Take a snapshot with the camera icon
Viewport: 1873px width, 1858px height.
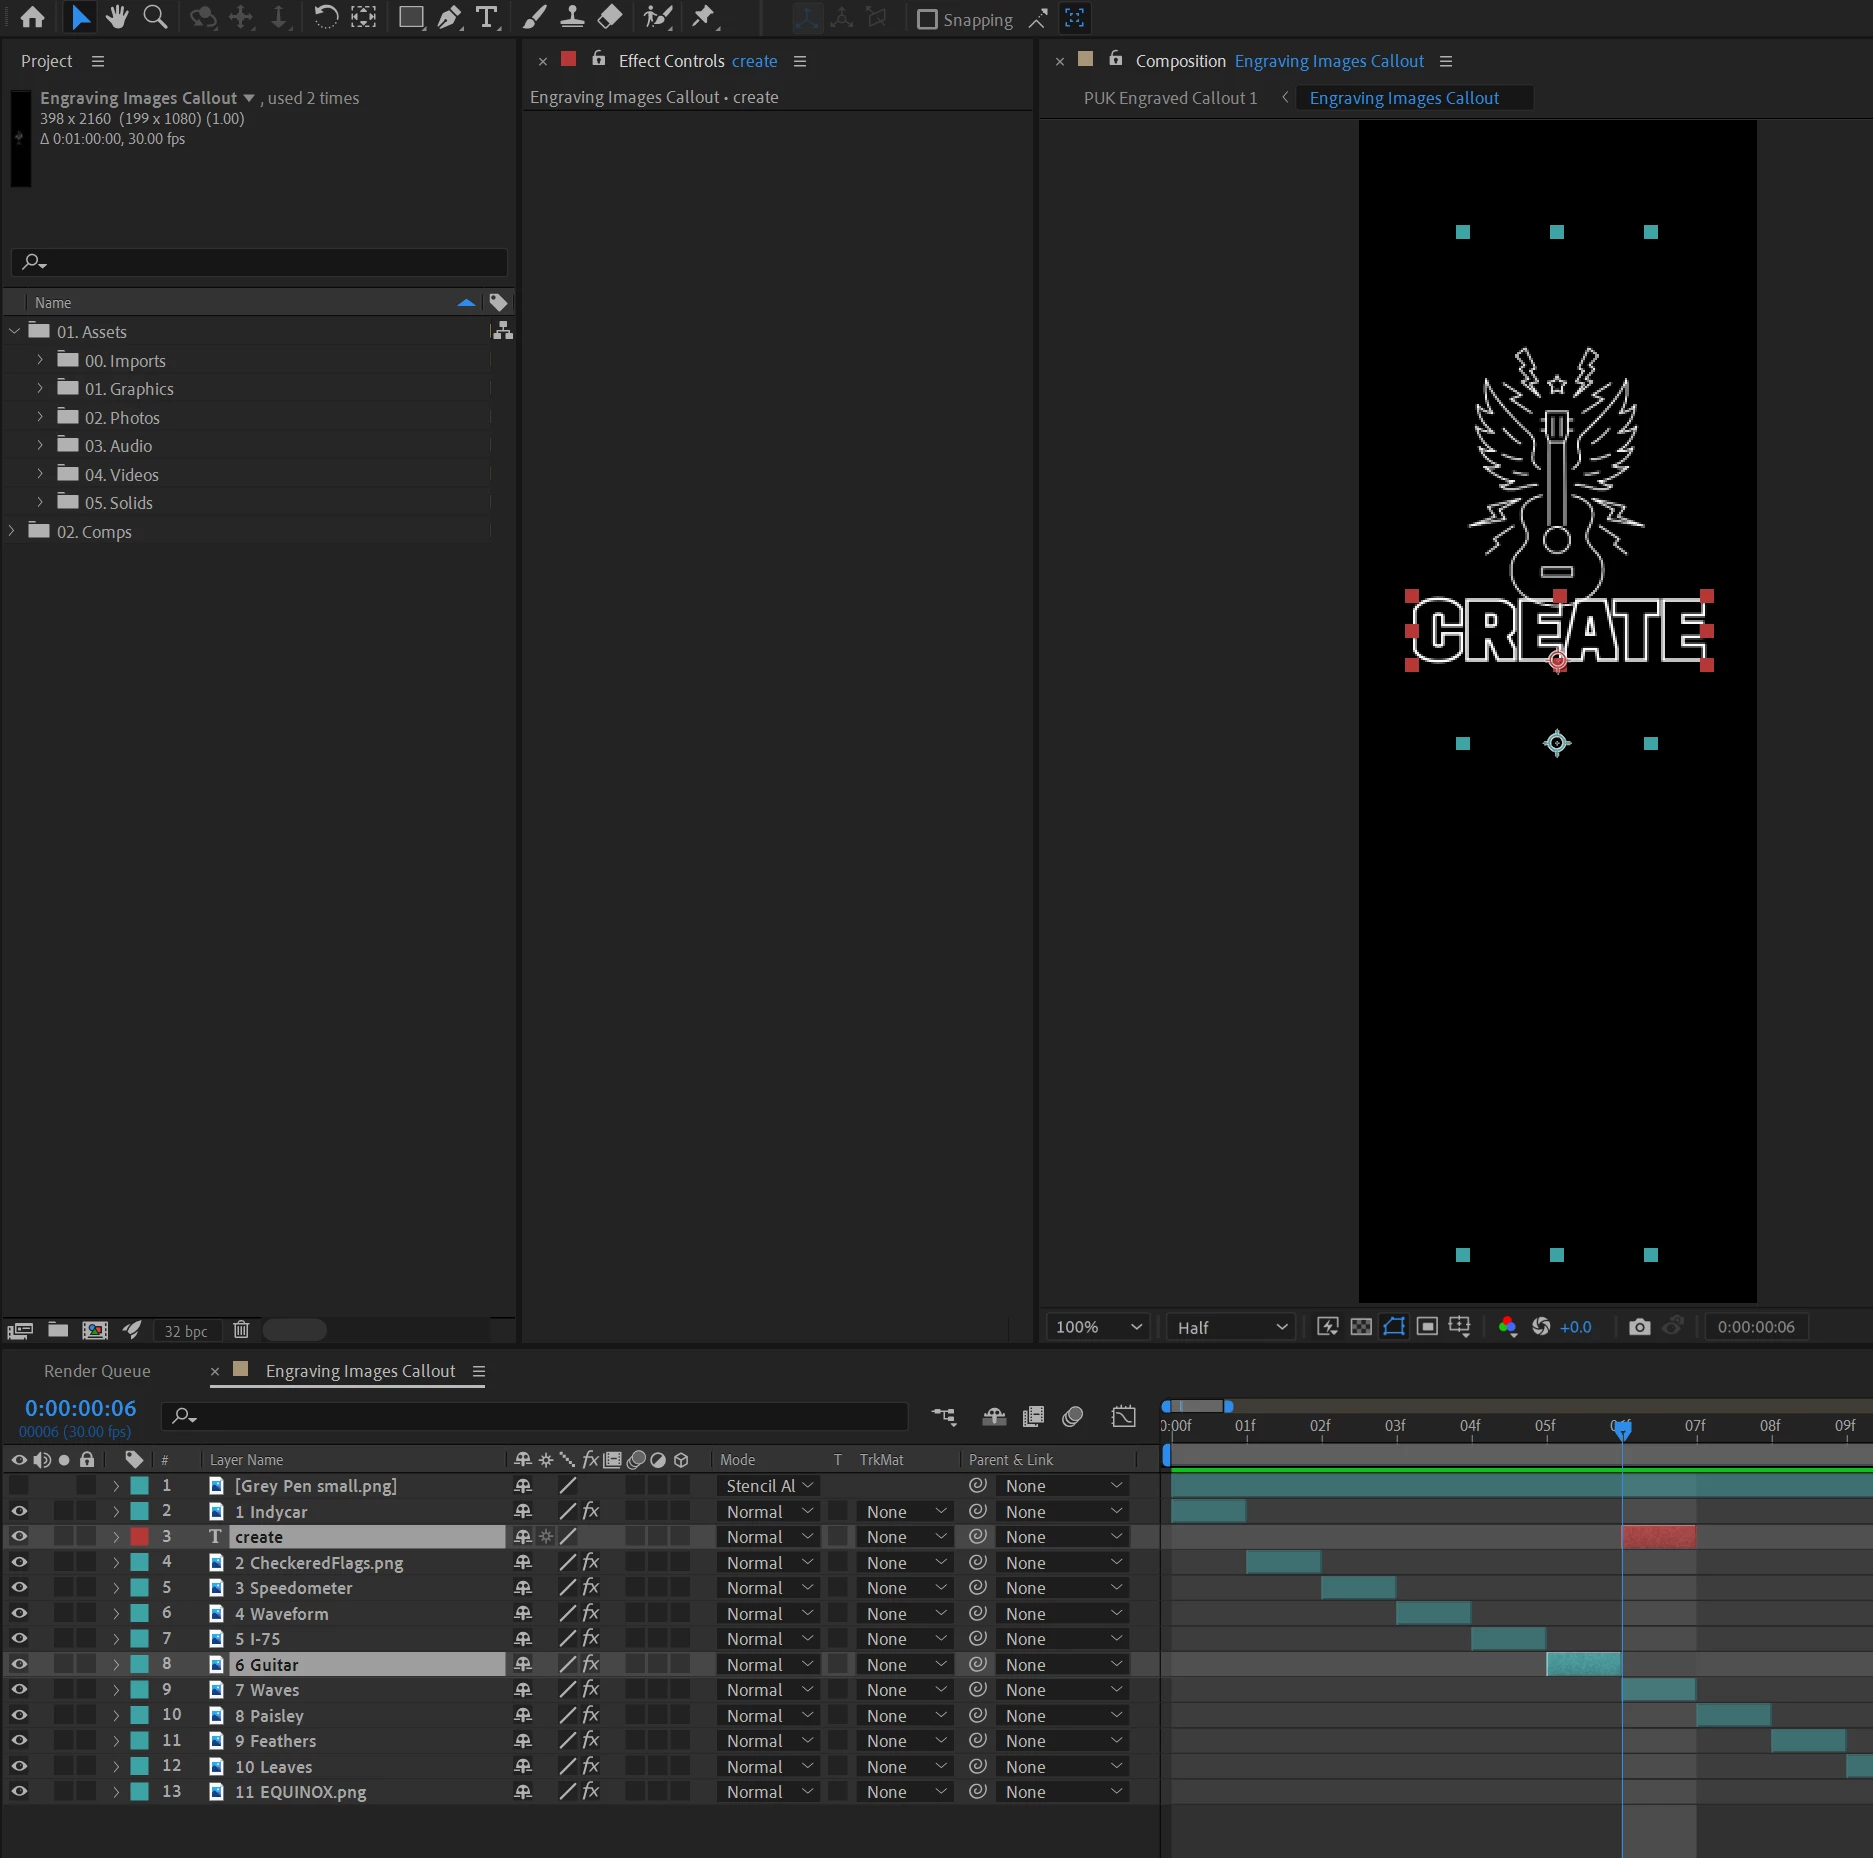(x=1639, y=1327)
